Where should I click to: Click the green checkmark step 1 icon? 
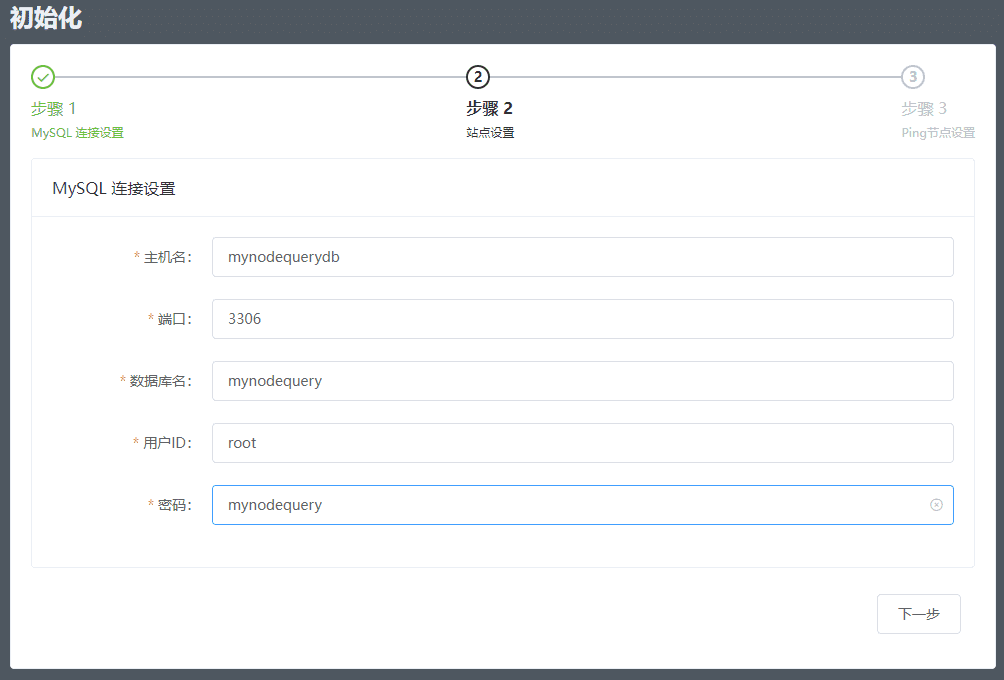[x=43, y=77]
